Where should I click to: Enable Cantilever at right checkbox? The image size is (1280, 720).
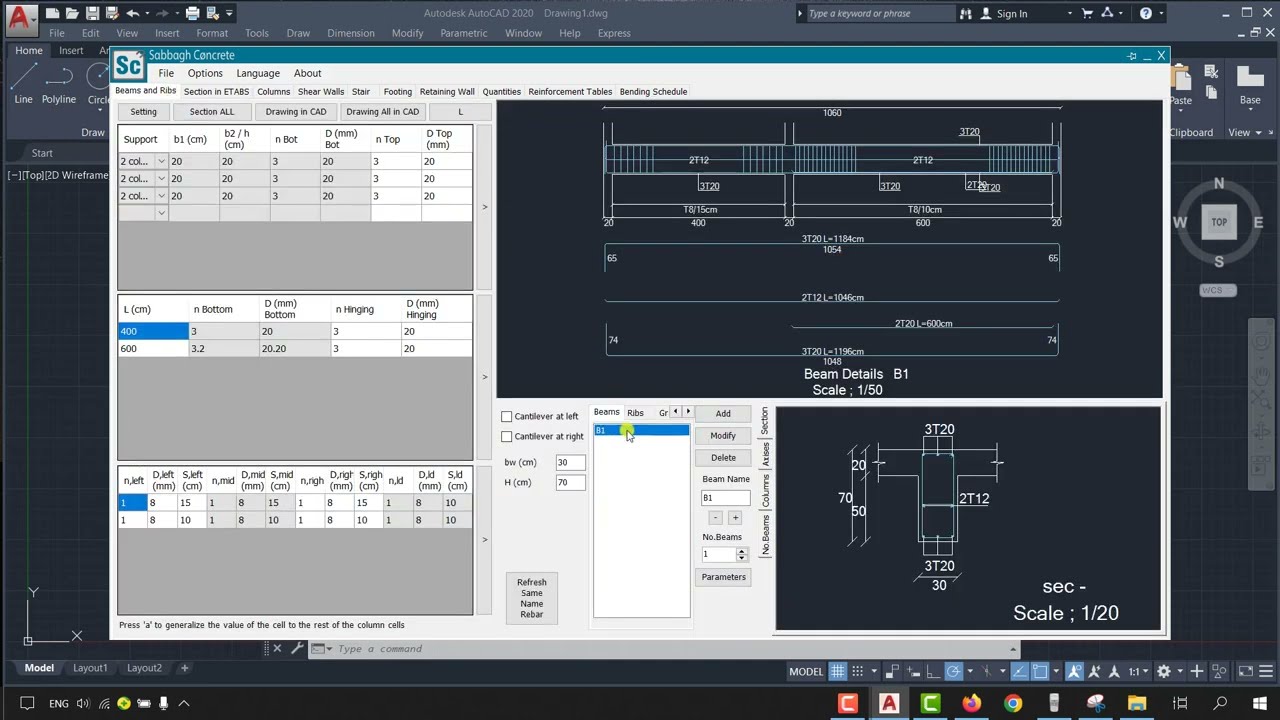(507, 436)
